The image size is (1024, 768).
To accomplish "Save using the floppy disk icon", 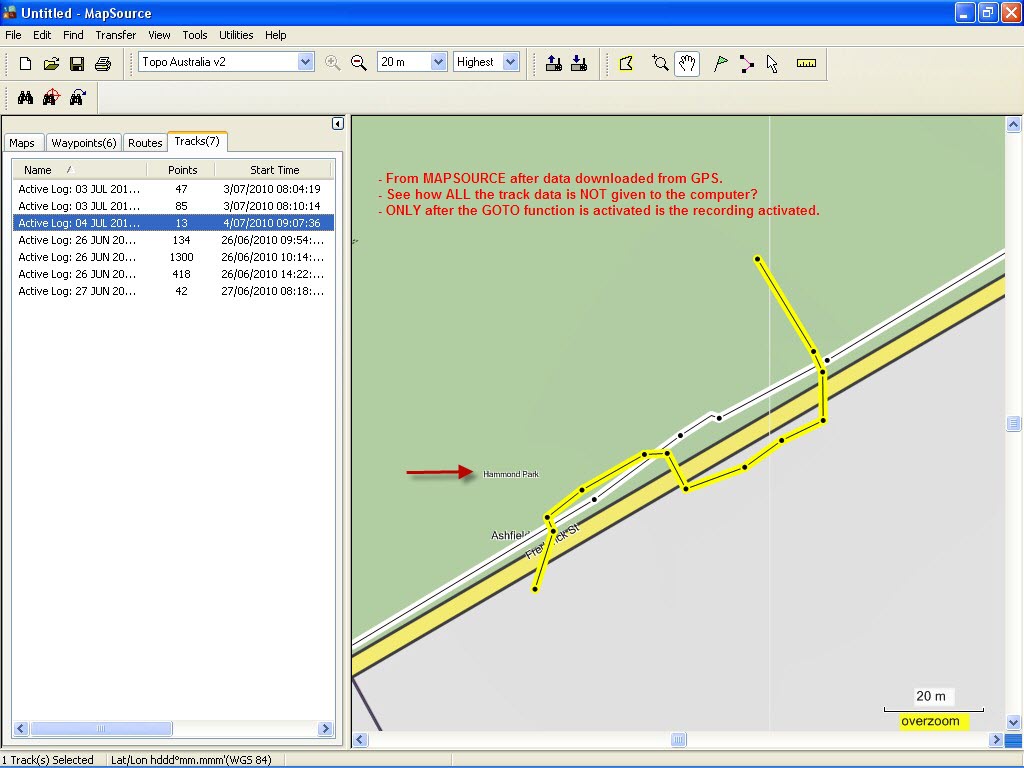I will pyautogui.click(x=77, y=63).
